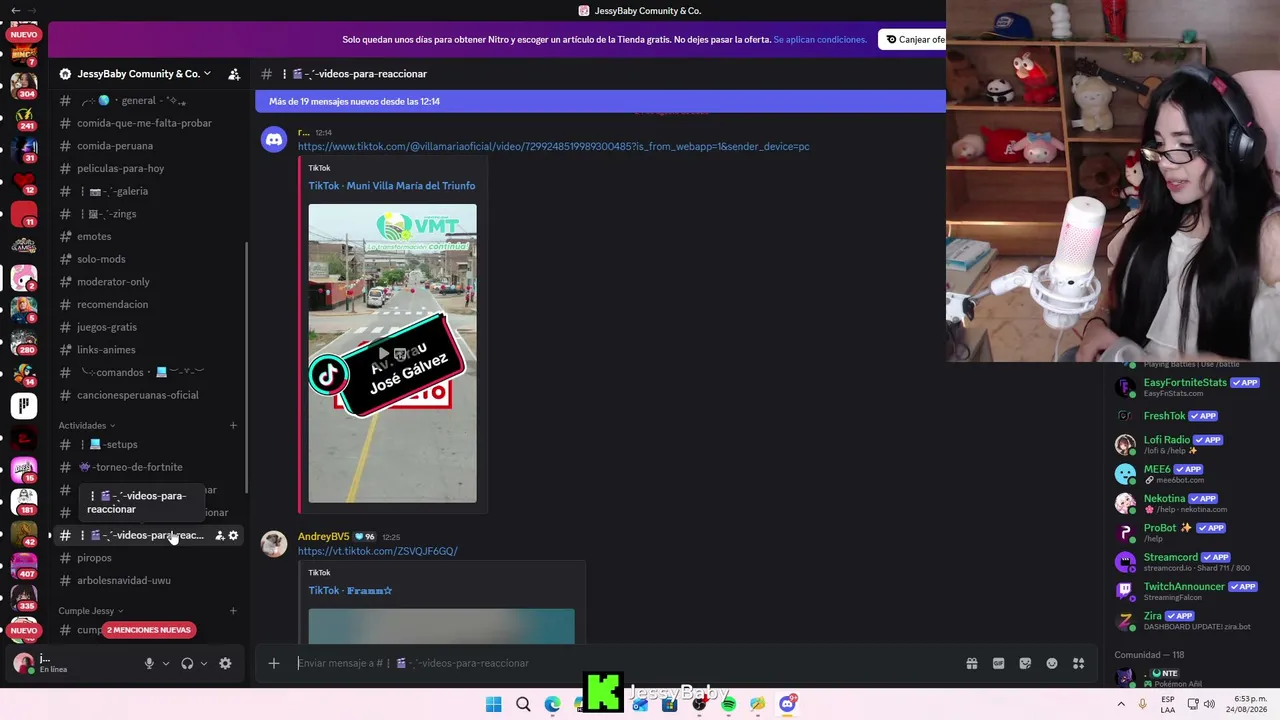Select MEE6 in the member list
Viewport: 1280px width, 720px height.
tap(1187, 473)
